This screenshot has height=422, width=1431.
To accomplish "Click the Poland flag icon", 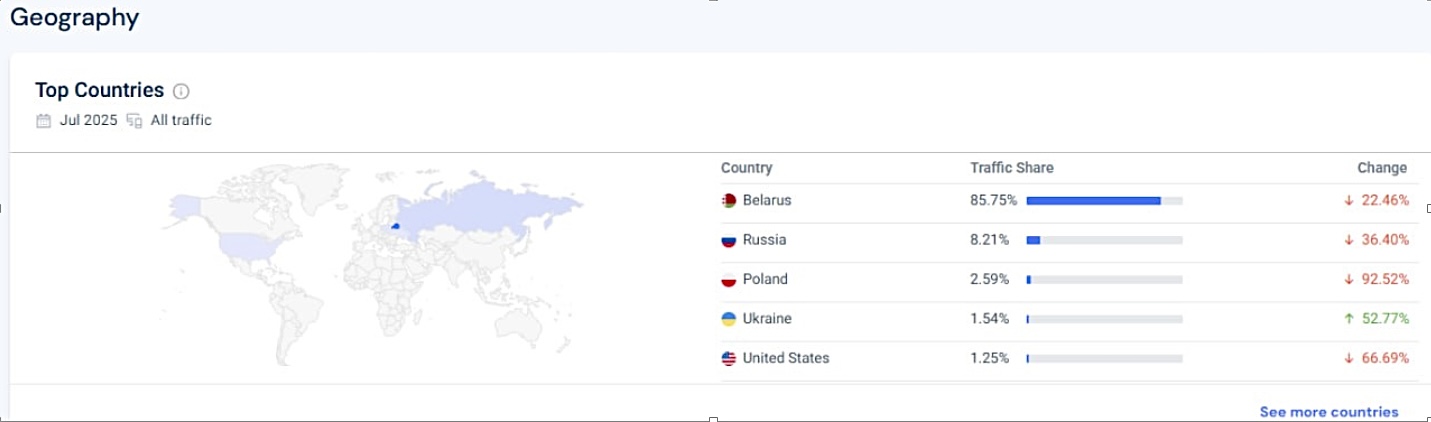I will 729,280.
